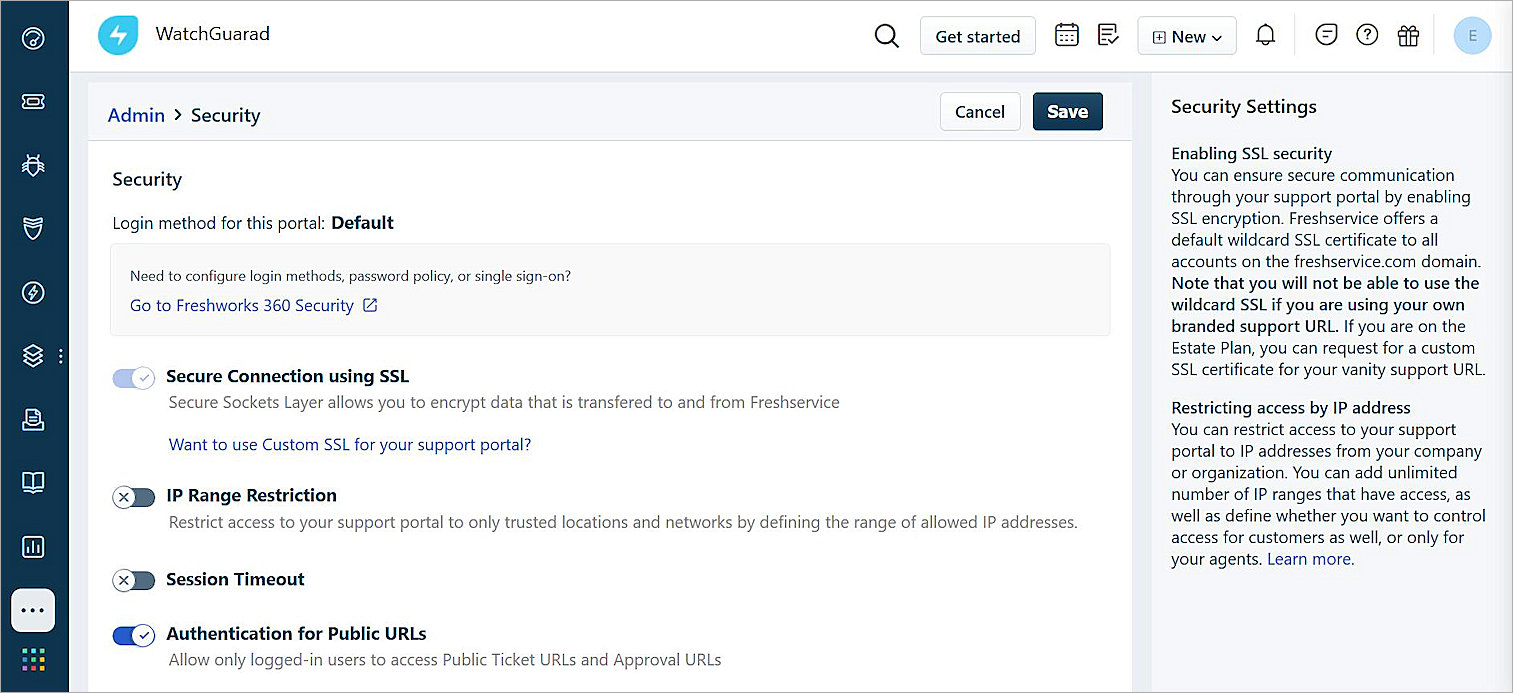Viewport: 1513px width, 693px height.
Task: Open the help menu question mark
Action: coord(1367,34)
